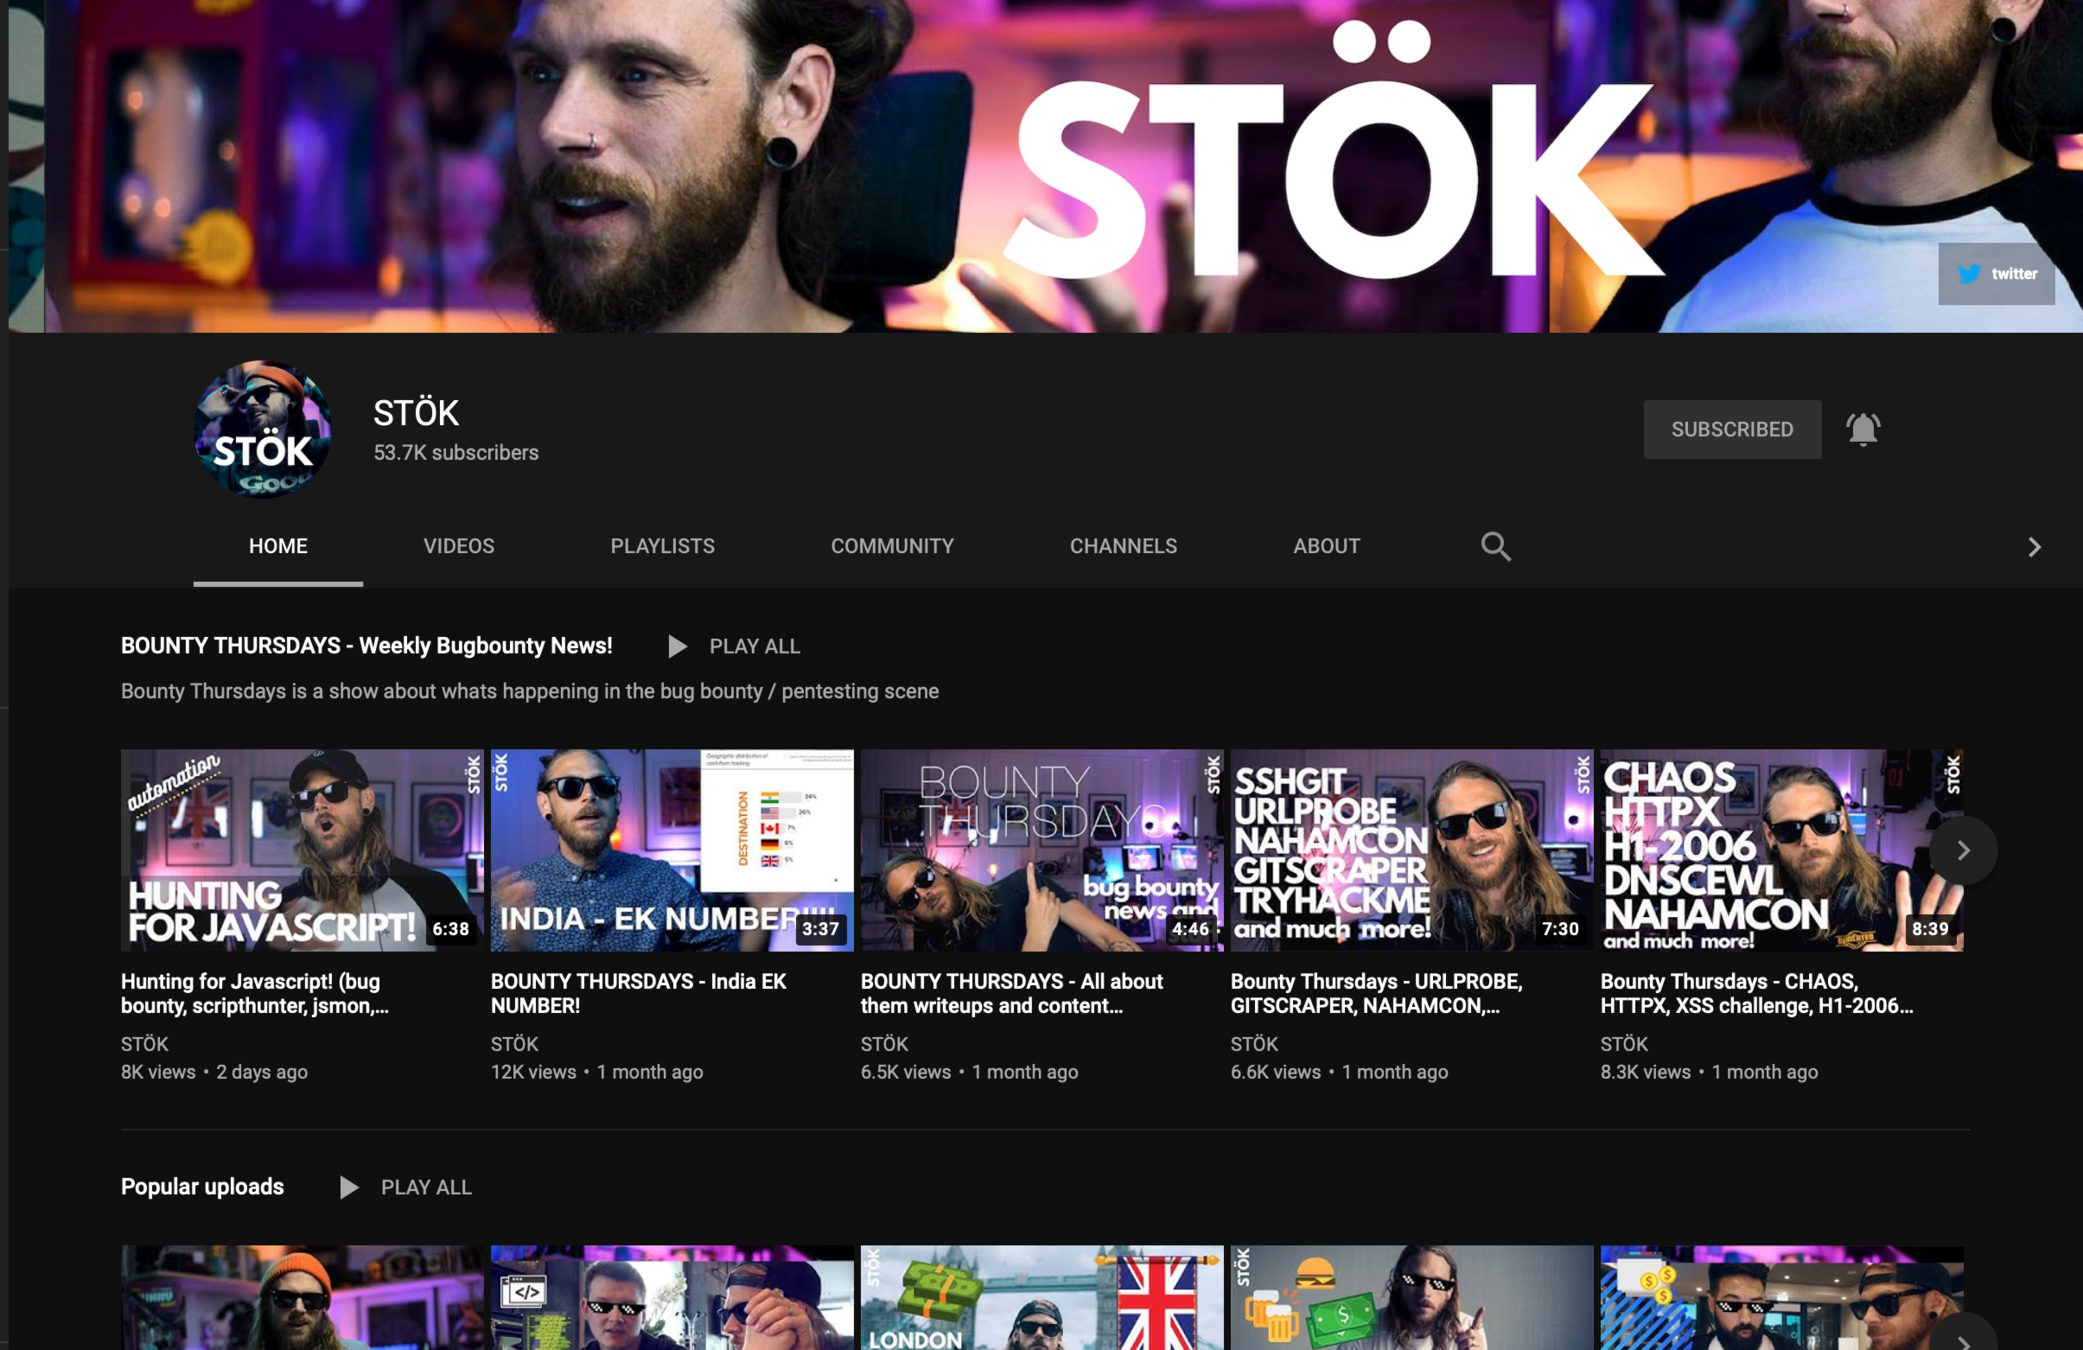Open the PLAYLISTS tab
Screen dimensions: 2083x1350
click(662, 546)
